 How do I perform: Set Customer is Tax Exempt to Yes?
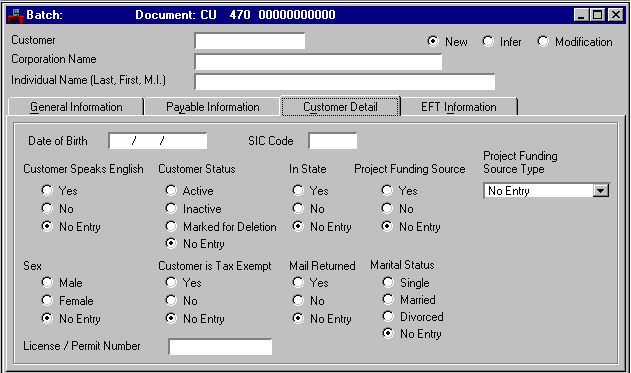(171, 282)
